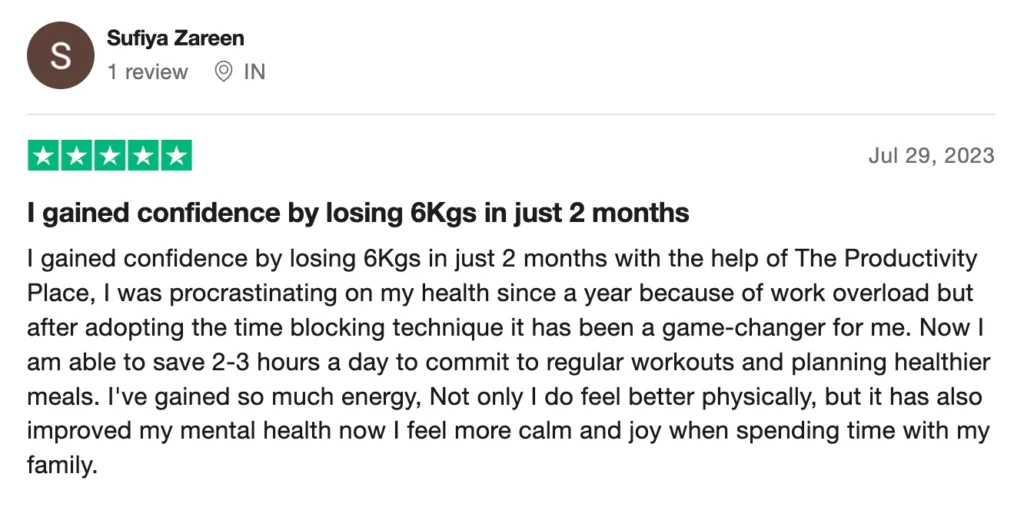The width and height of the screenshot is (1024, 507).
Task: Click the "IN" country label
Action: click(254, 72)
